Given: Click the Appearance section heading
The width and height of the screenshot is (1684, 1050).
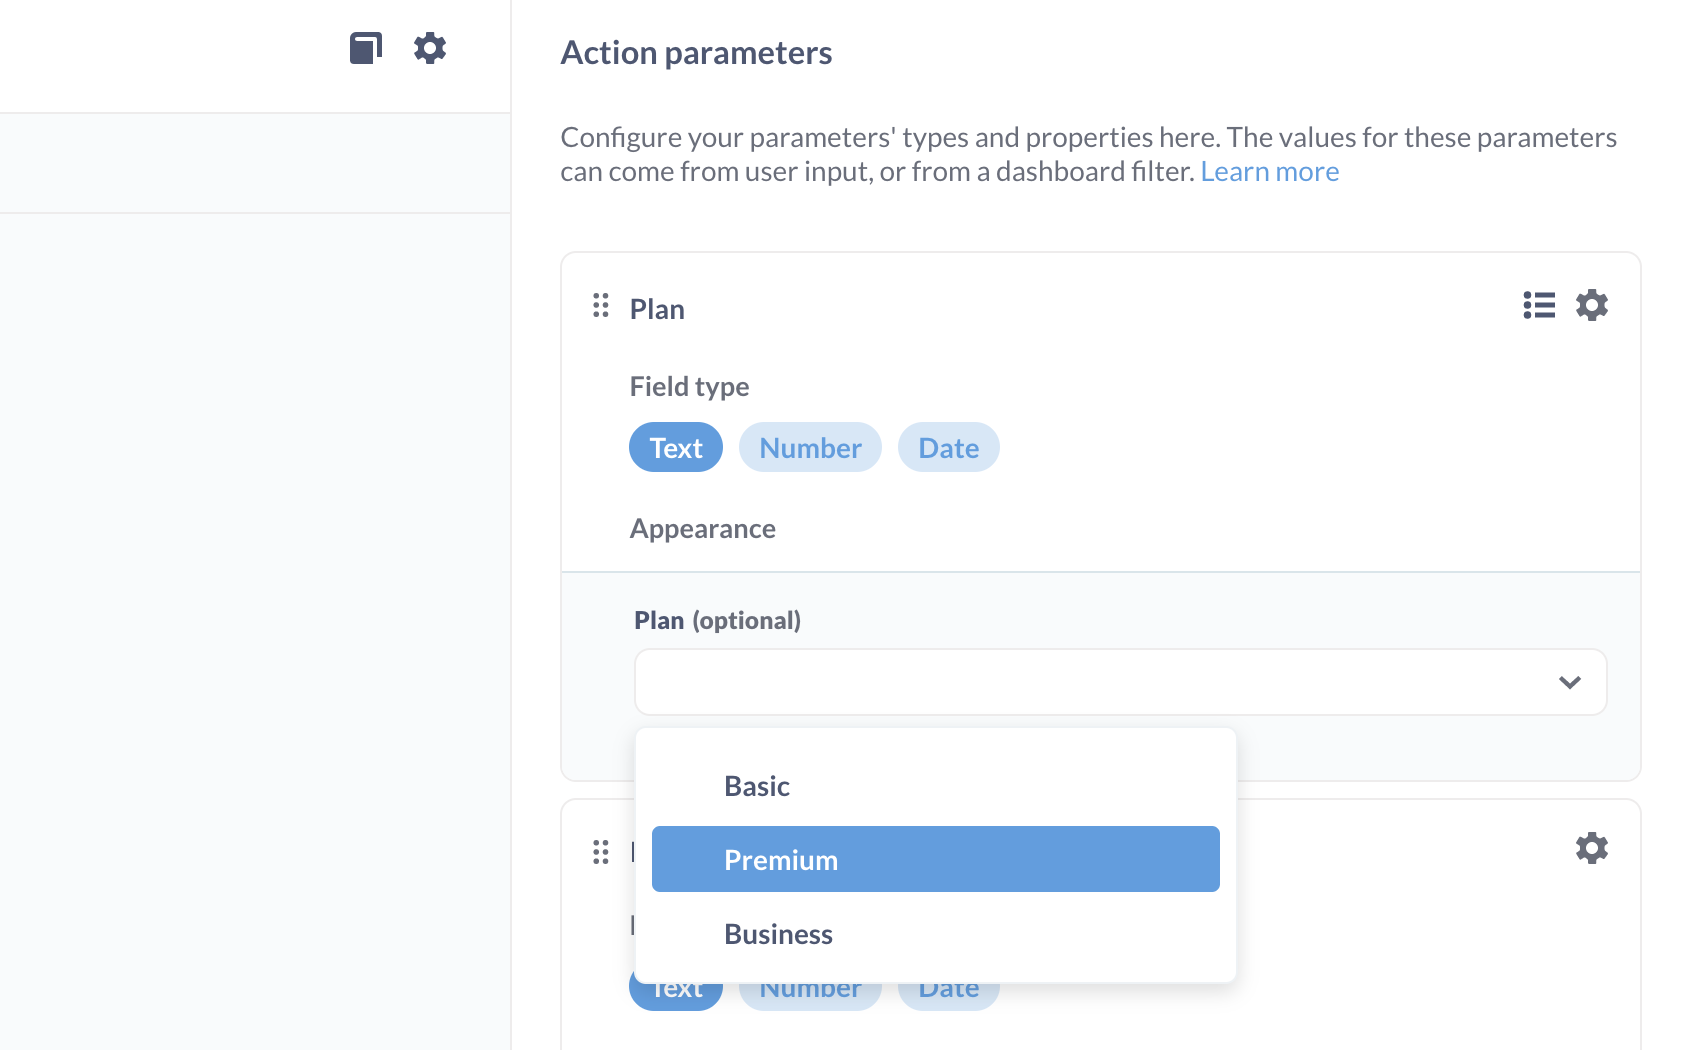Looking at the screenshot, I should pos(703,528).
